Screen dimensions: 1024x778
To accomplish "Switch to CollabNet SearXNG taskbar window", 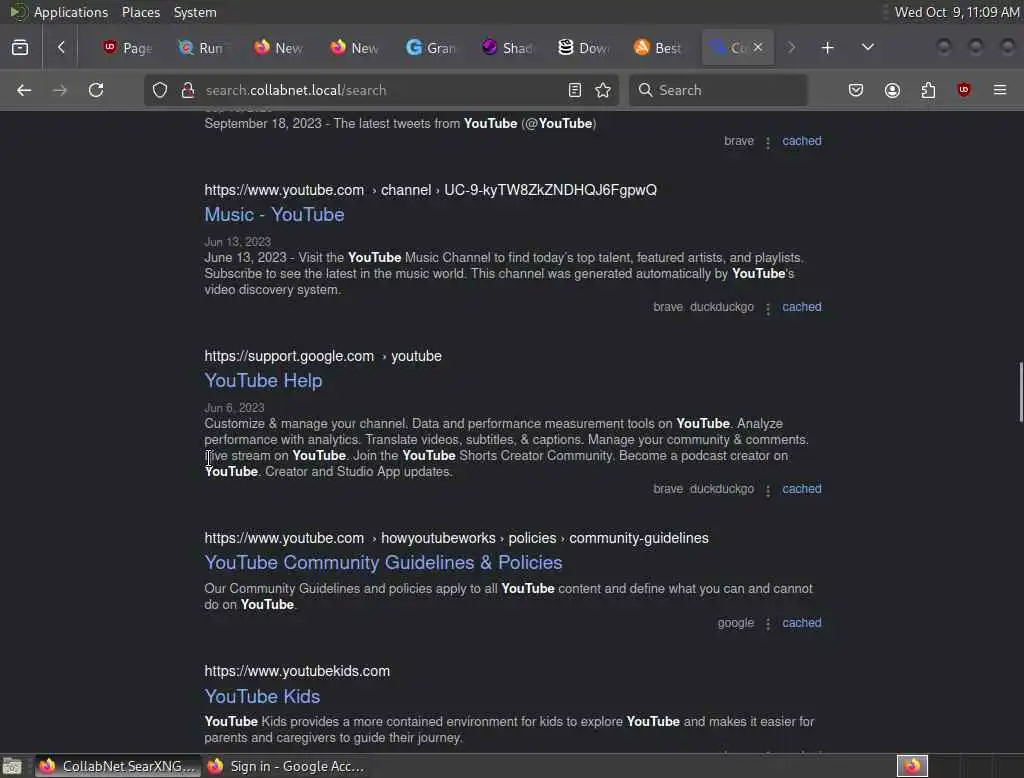I will tap(118, 766).
